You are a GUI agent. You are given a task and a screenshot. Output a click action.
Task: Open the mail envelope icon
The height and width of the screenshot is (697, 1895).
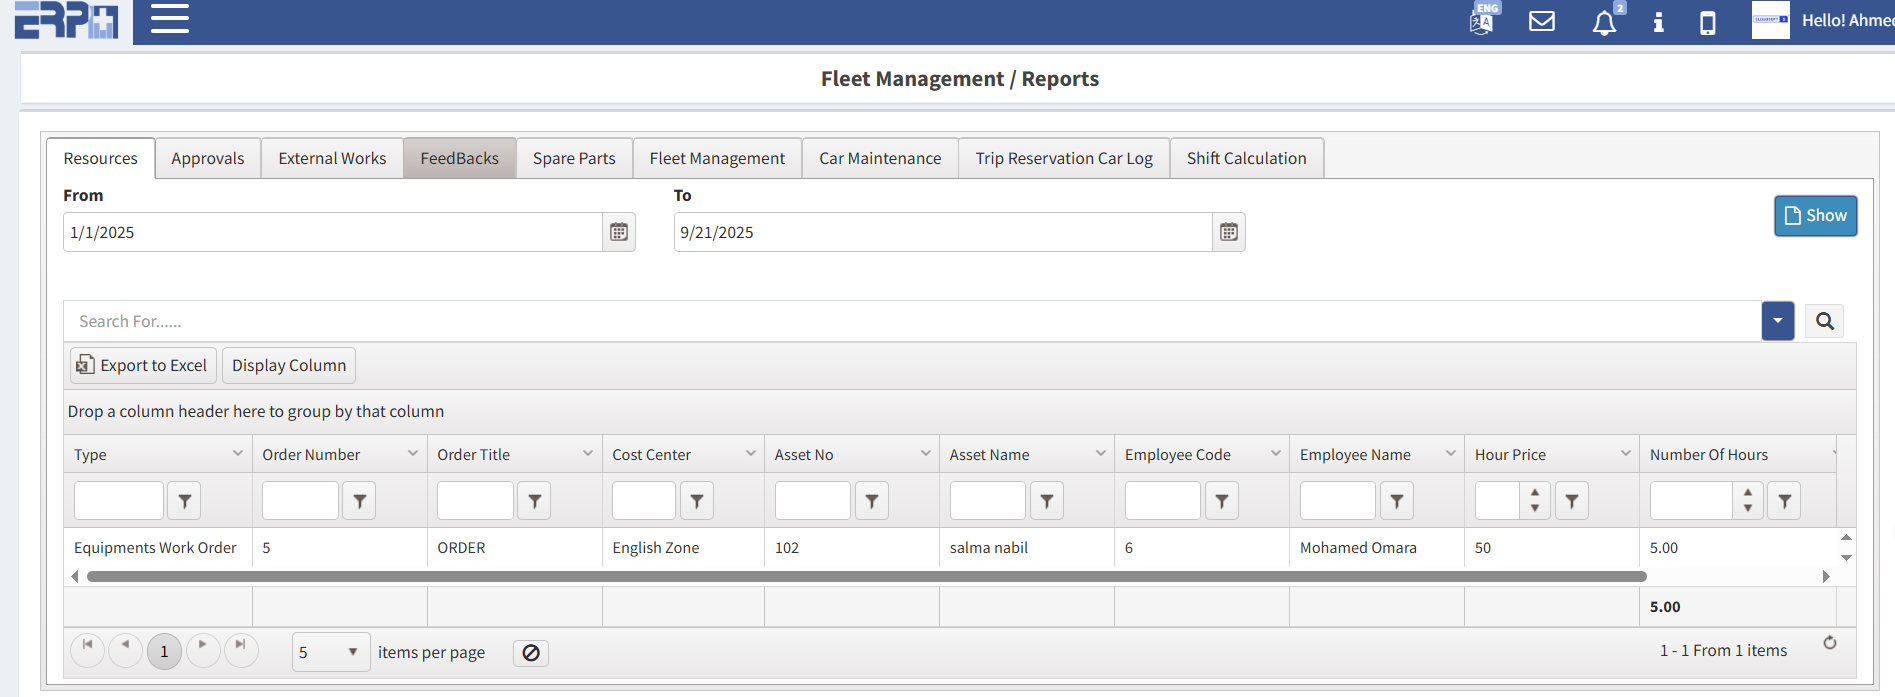pos(1542,21)
